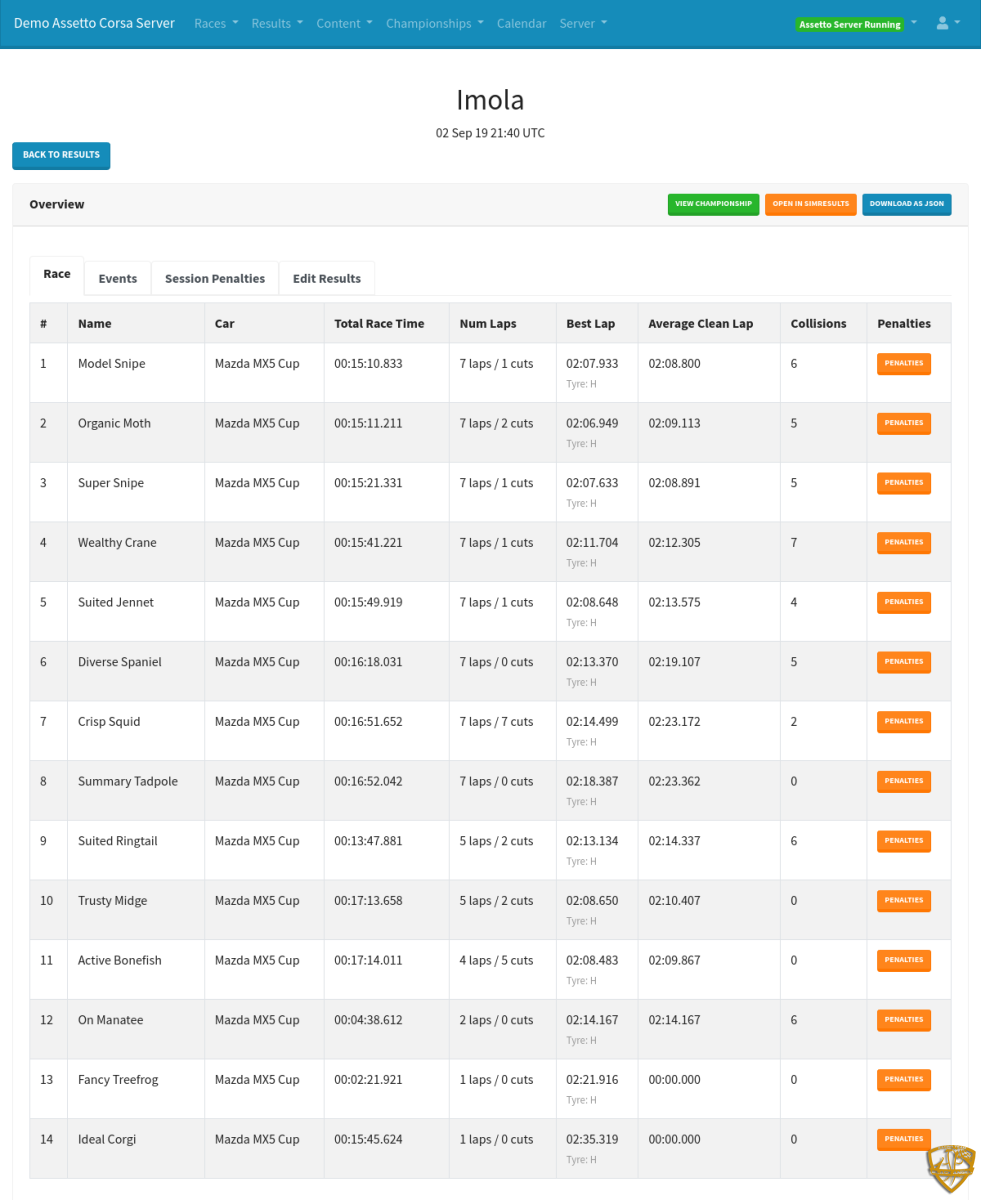Open the Results dropdown menu
This screenshot has height=1200, width=981.
pos(277,23)
